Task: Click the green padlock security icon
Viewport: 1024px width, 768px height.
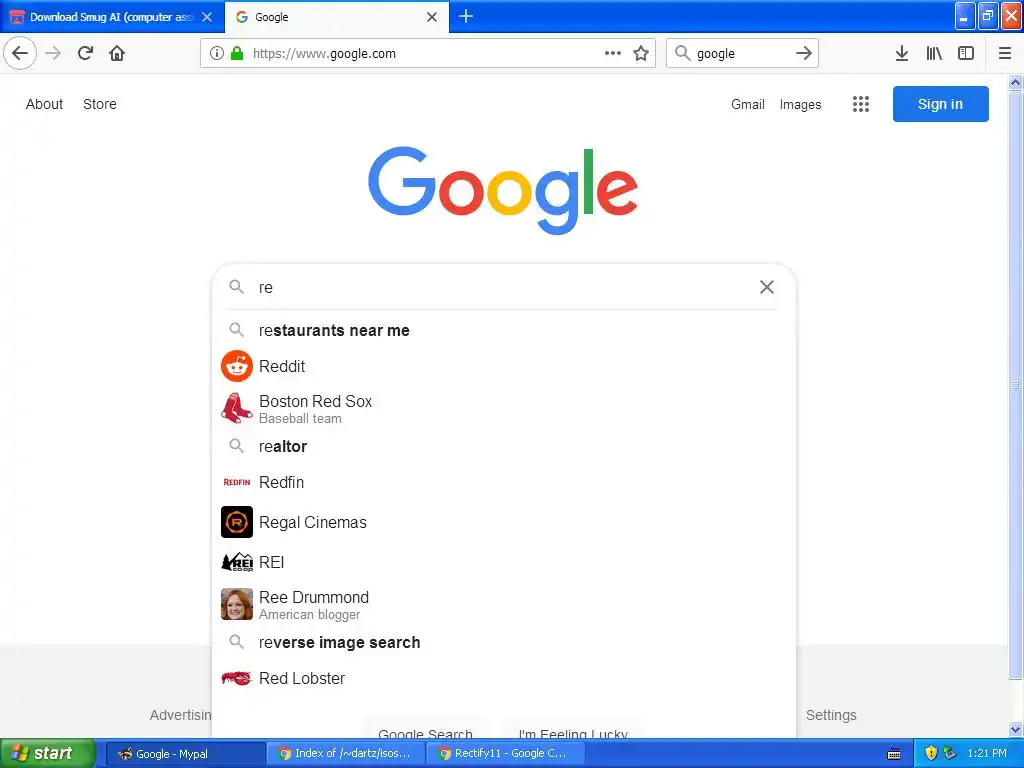Action: click(x=237, y=54)
